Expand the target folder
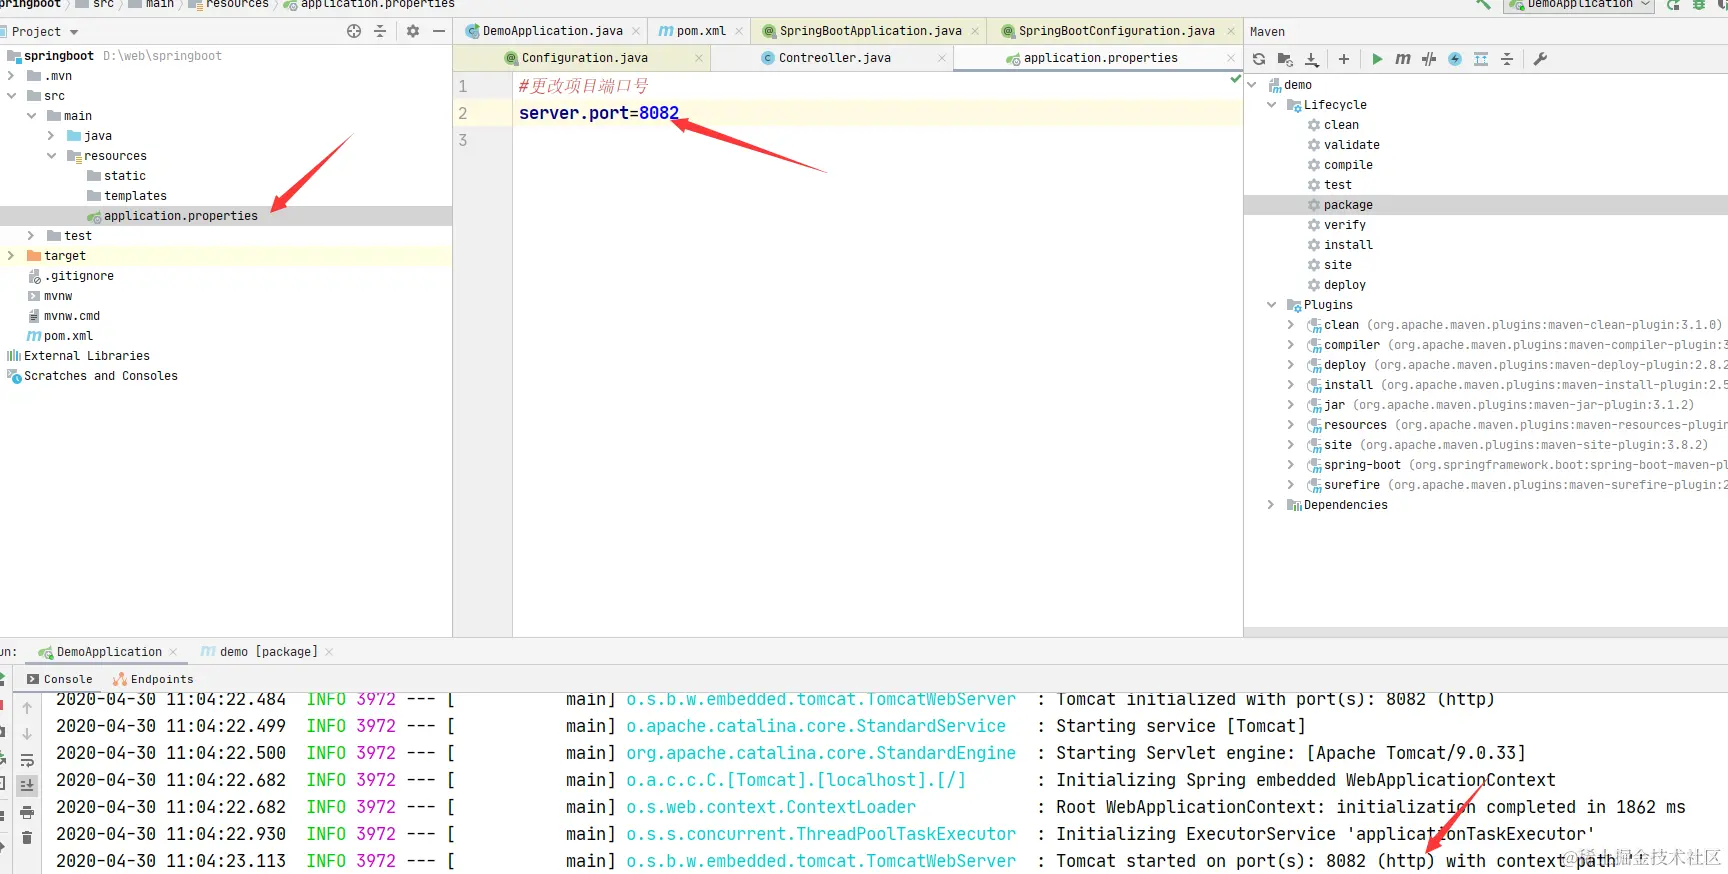1728x874 pixels. click(x=11, y=256)
